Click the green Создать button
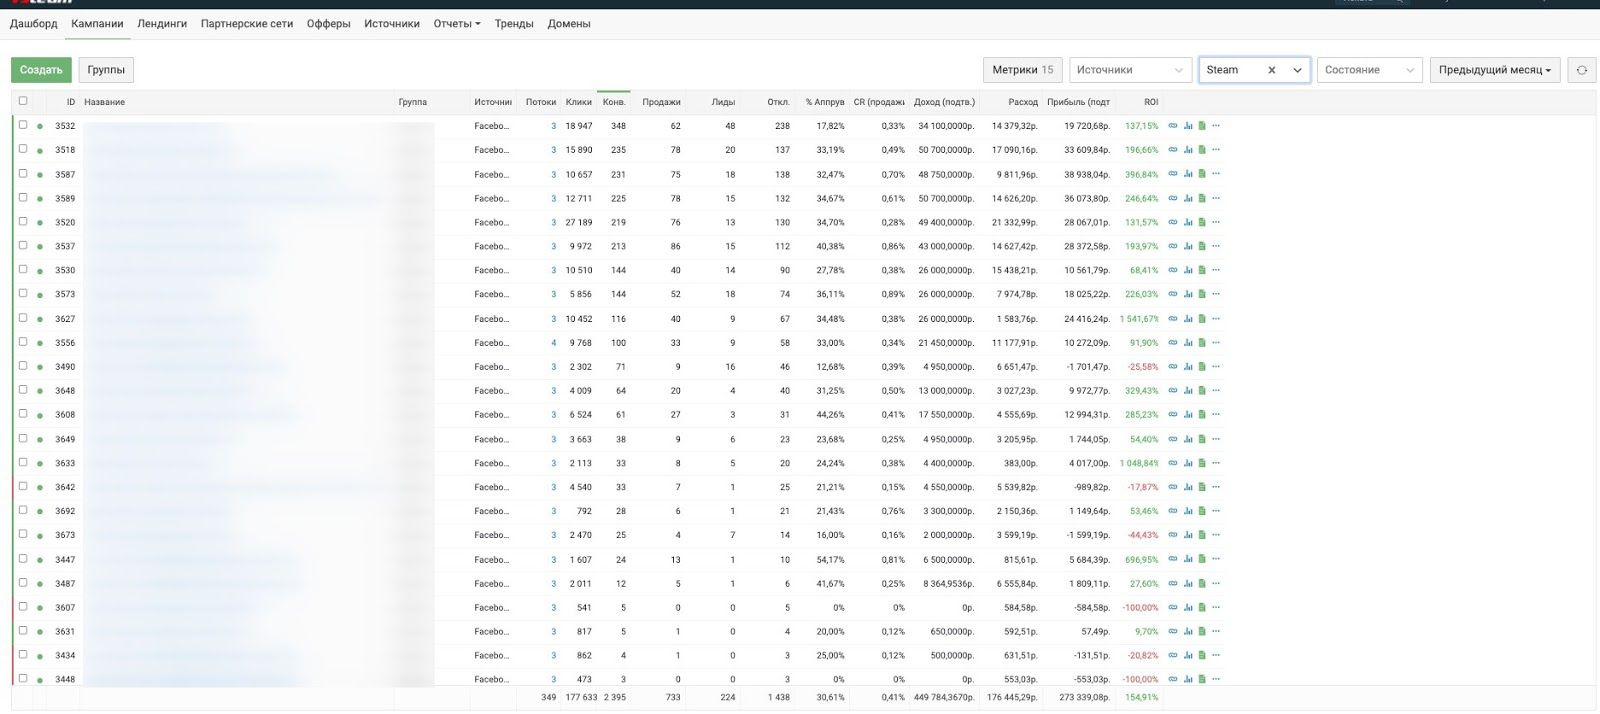This screenshot has width=1600, height=714. click(x=41, y=70)
